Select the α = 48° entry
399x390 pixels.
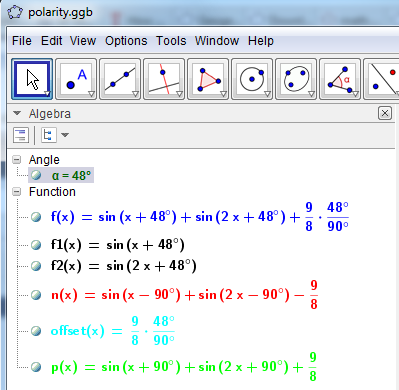(x=71, y=175)
